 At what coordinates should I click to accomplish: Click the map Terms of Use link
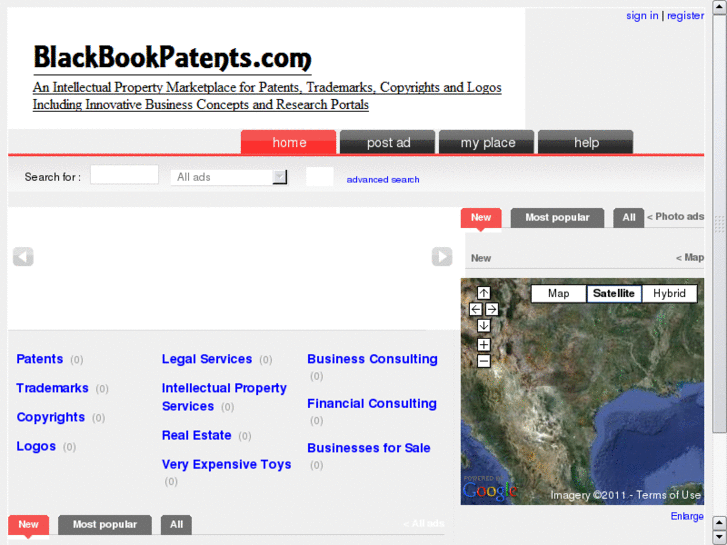669,495
